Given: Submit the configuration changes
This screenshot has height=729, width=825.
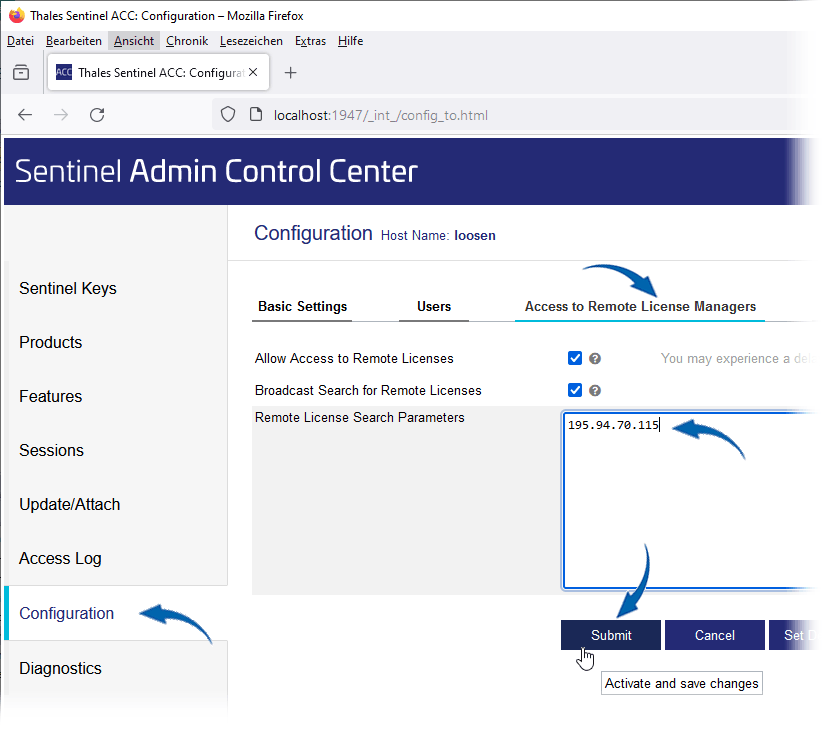Looking at the screenshot, I should pos(611,635).
